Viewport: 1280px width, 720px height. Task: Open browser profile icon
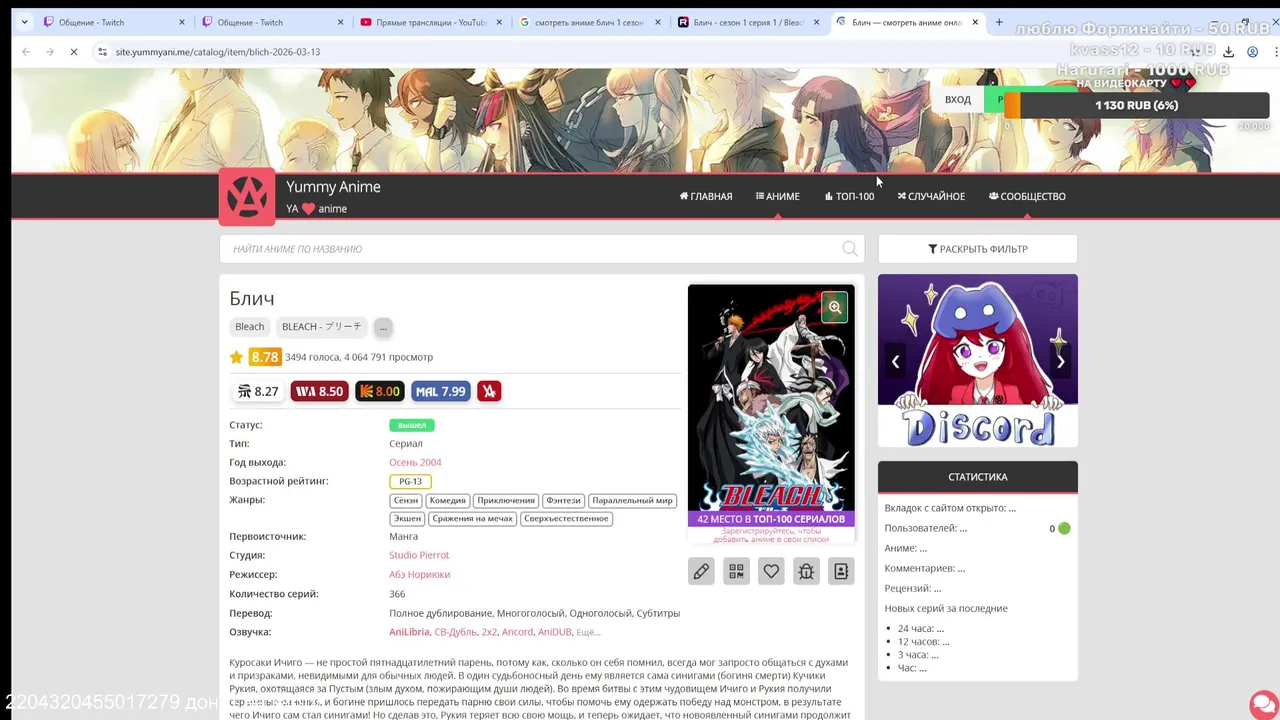(1252, 52)
